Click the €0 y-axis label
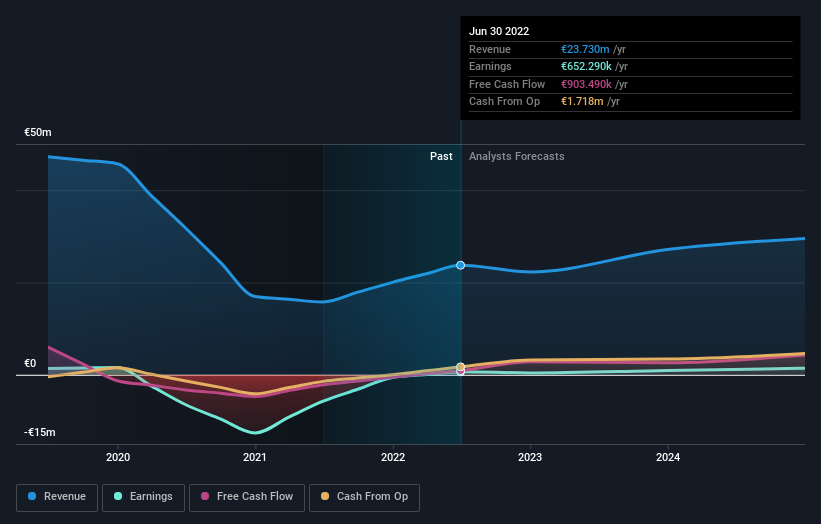Image resolution: width=821 pixels, height=524 pixels. coord(30,363)
